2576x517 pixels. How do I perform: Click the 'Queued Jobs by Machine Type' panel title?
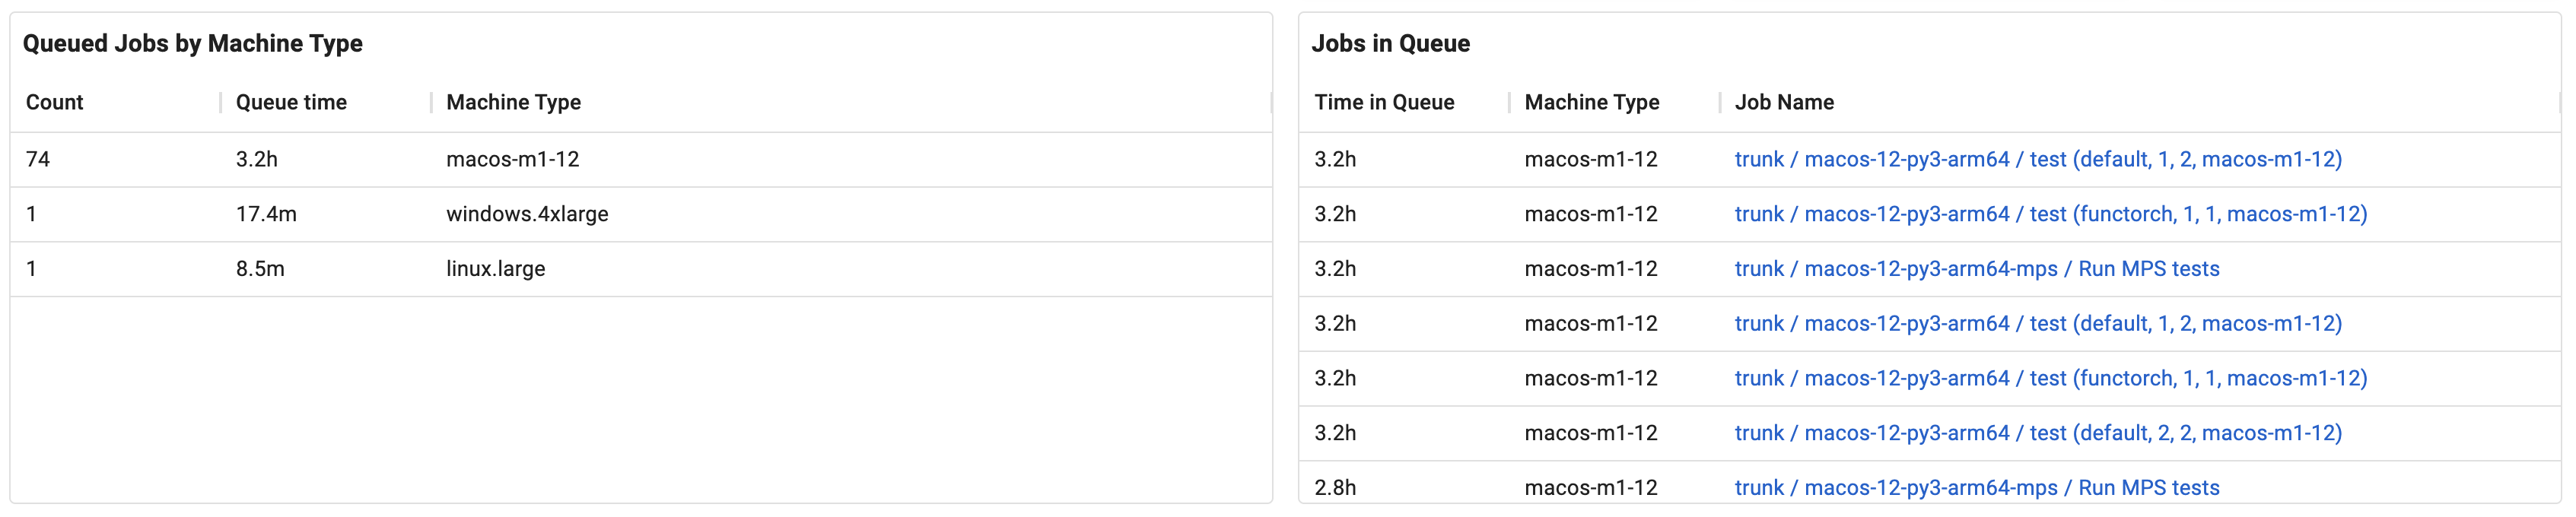pos(195,43)
